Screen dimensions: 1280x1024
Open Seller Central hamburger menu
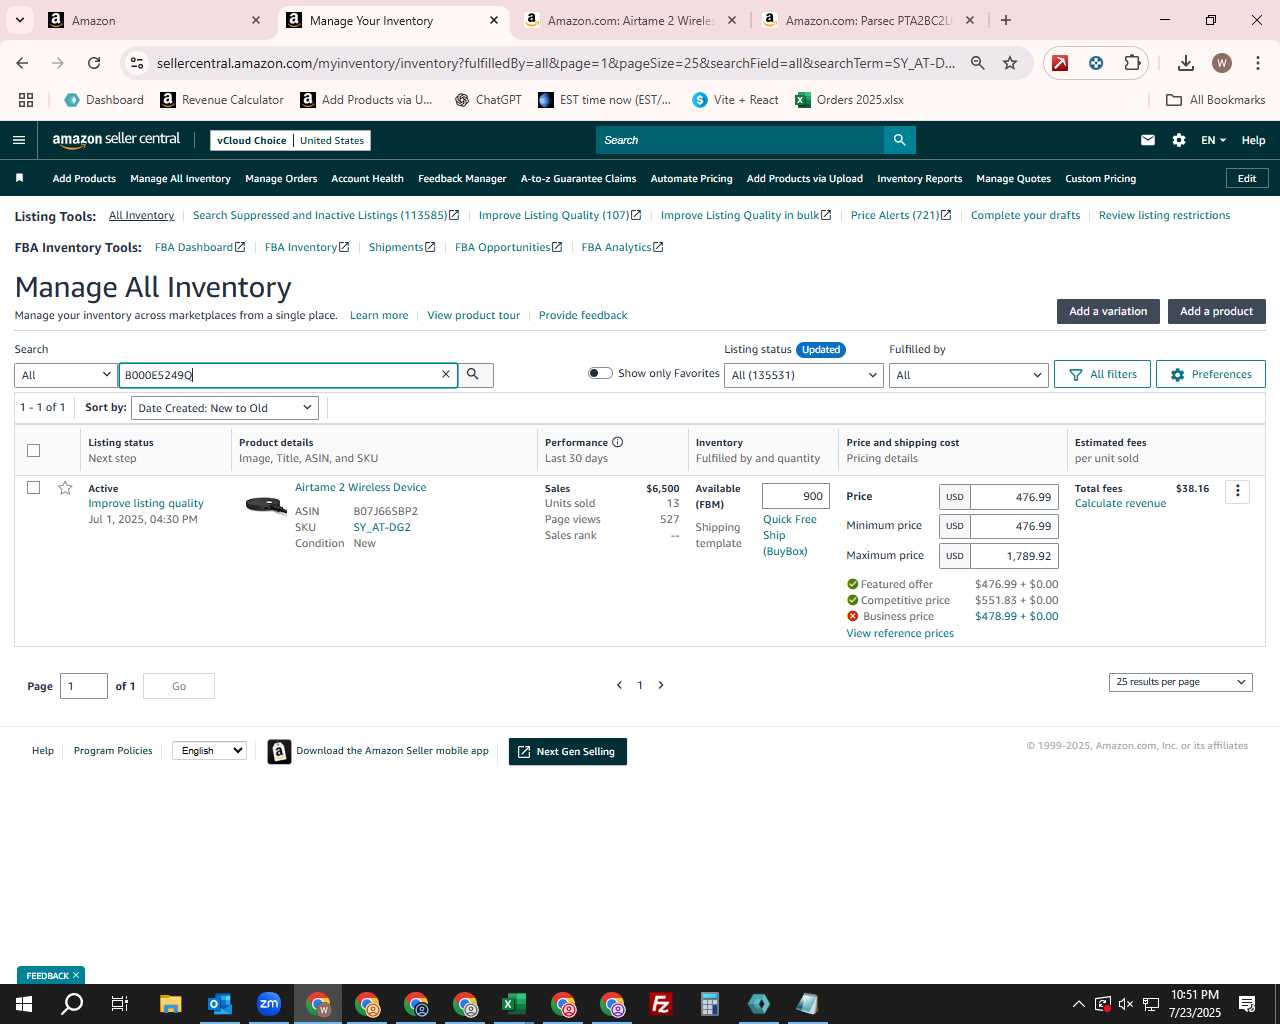18,140
